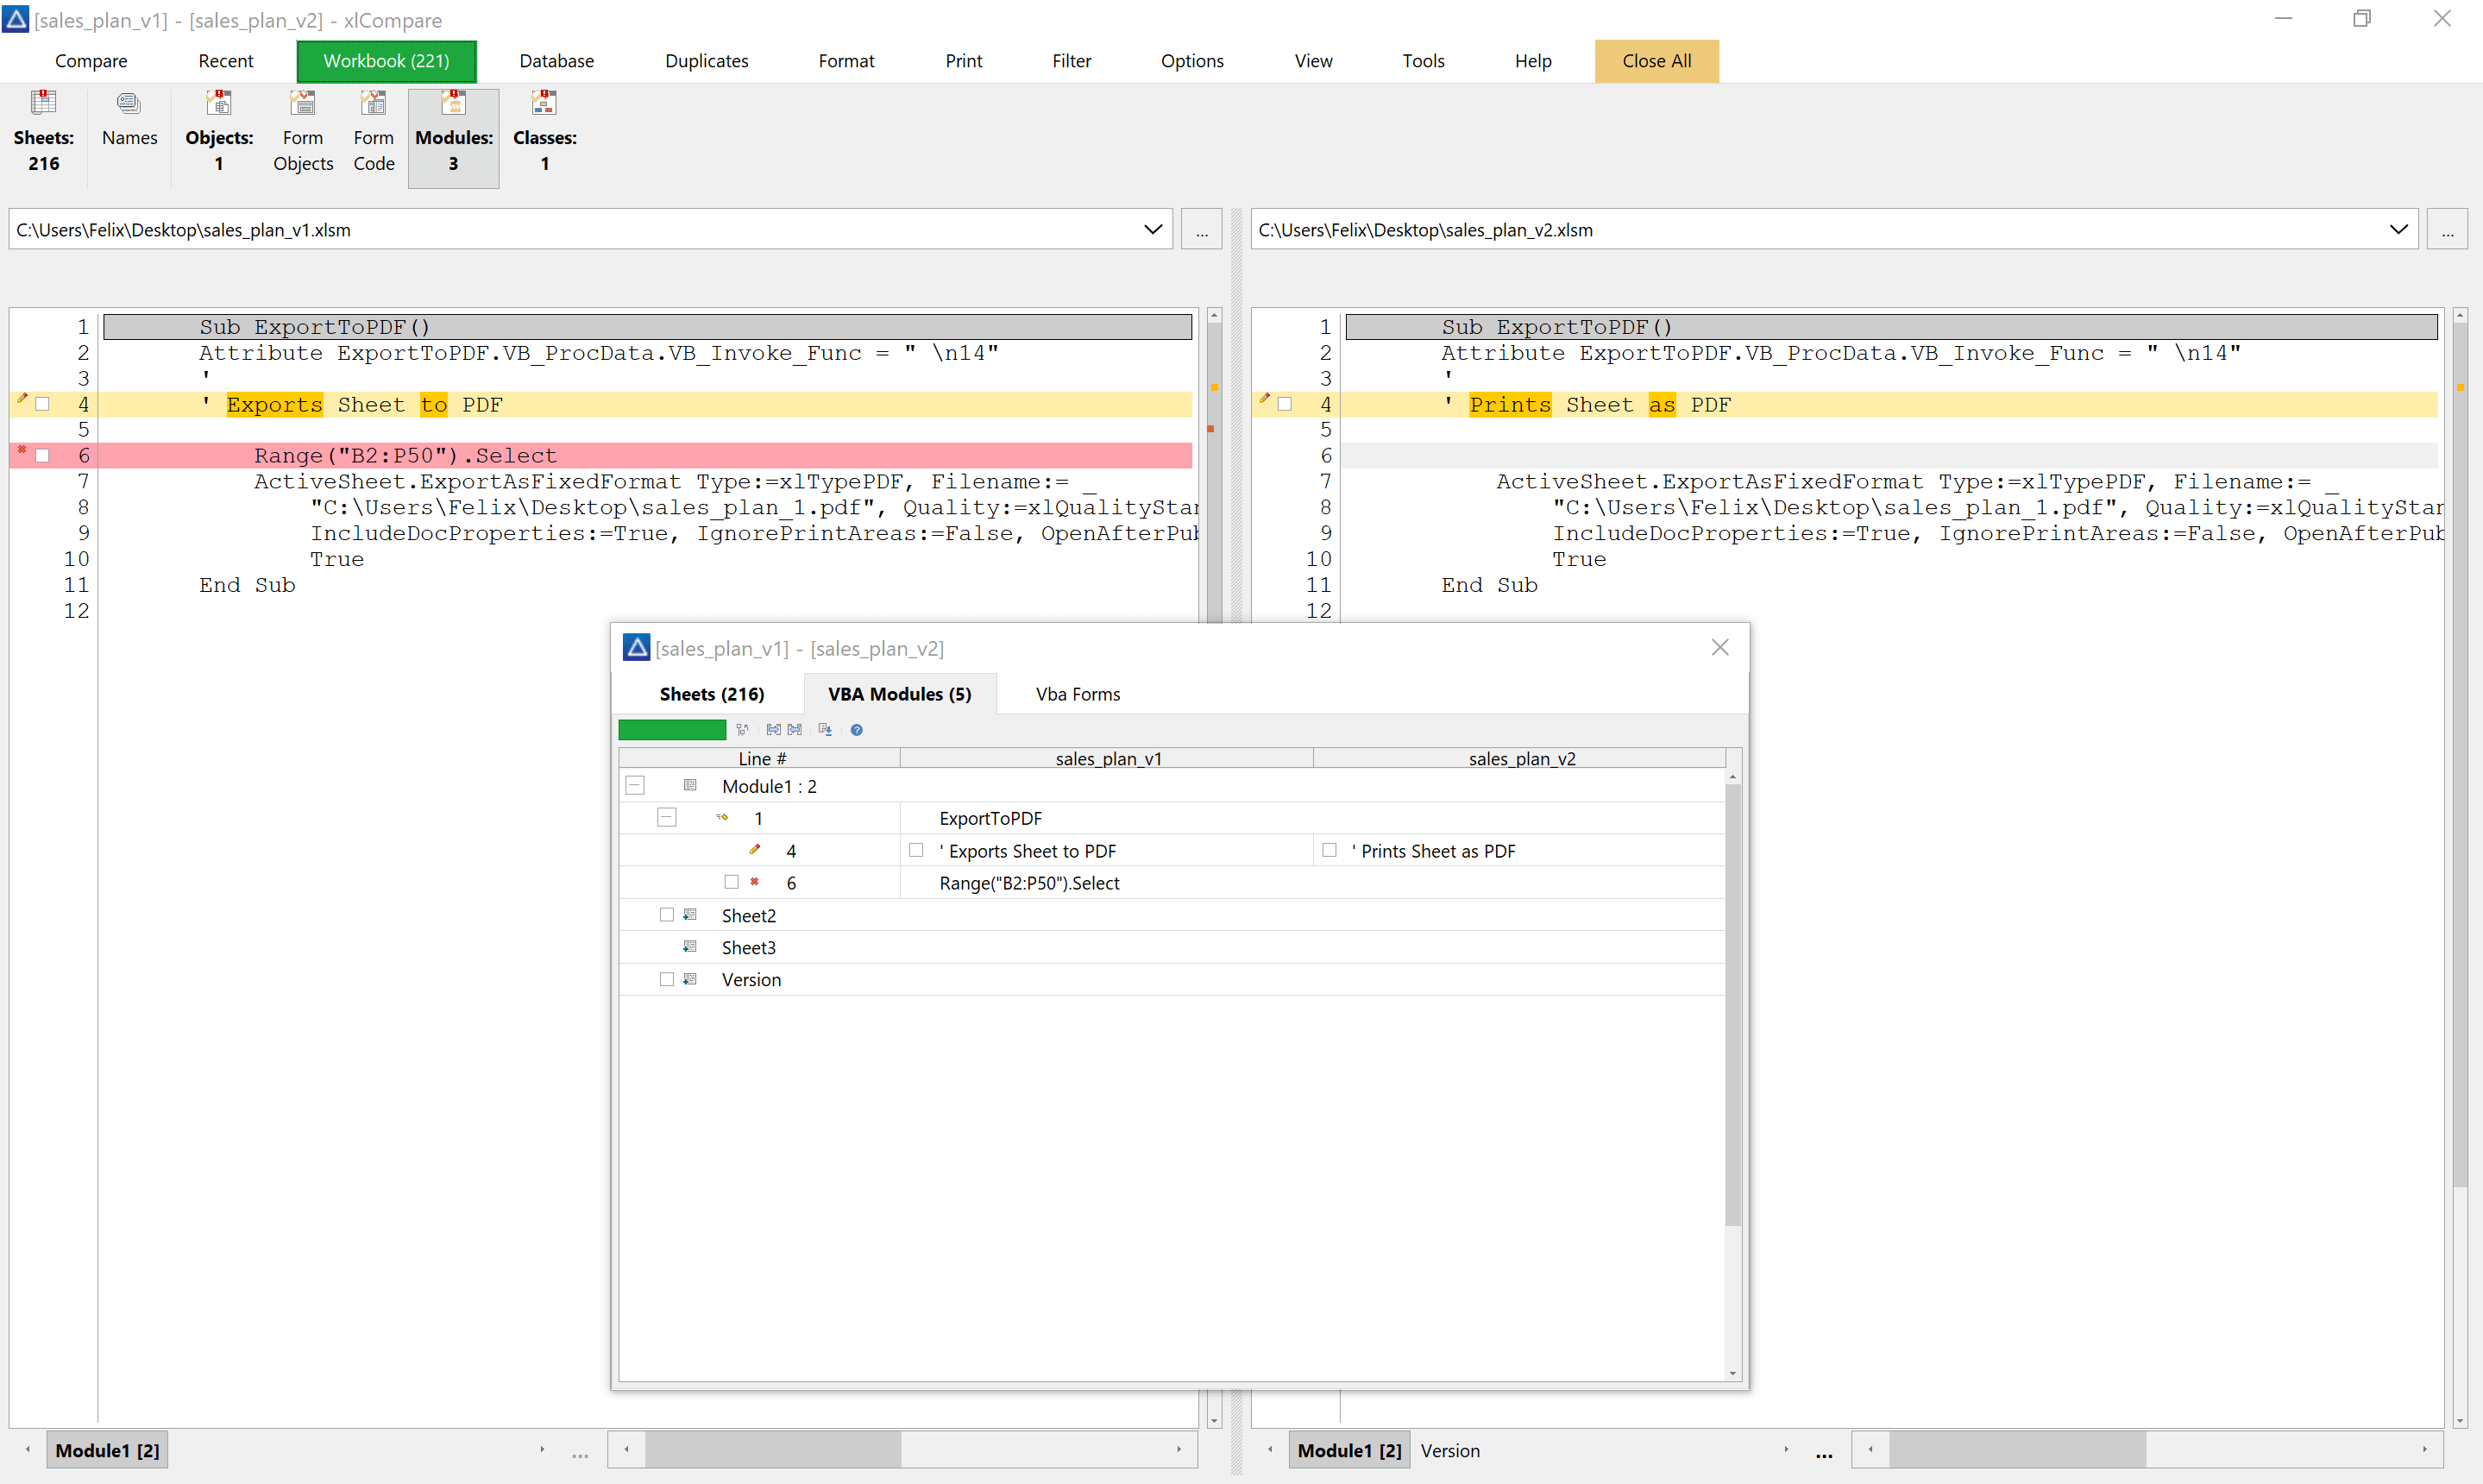Select the Classes ribbon icon
The height and width of the screenshot is (1484, 2483).
pos(544,103)
